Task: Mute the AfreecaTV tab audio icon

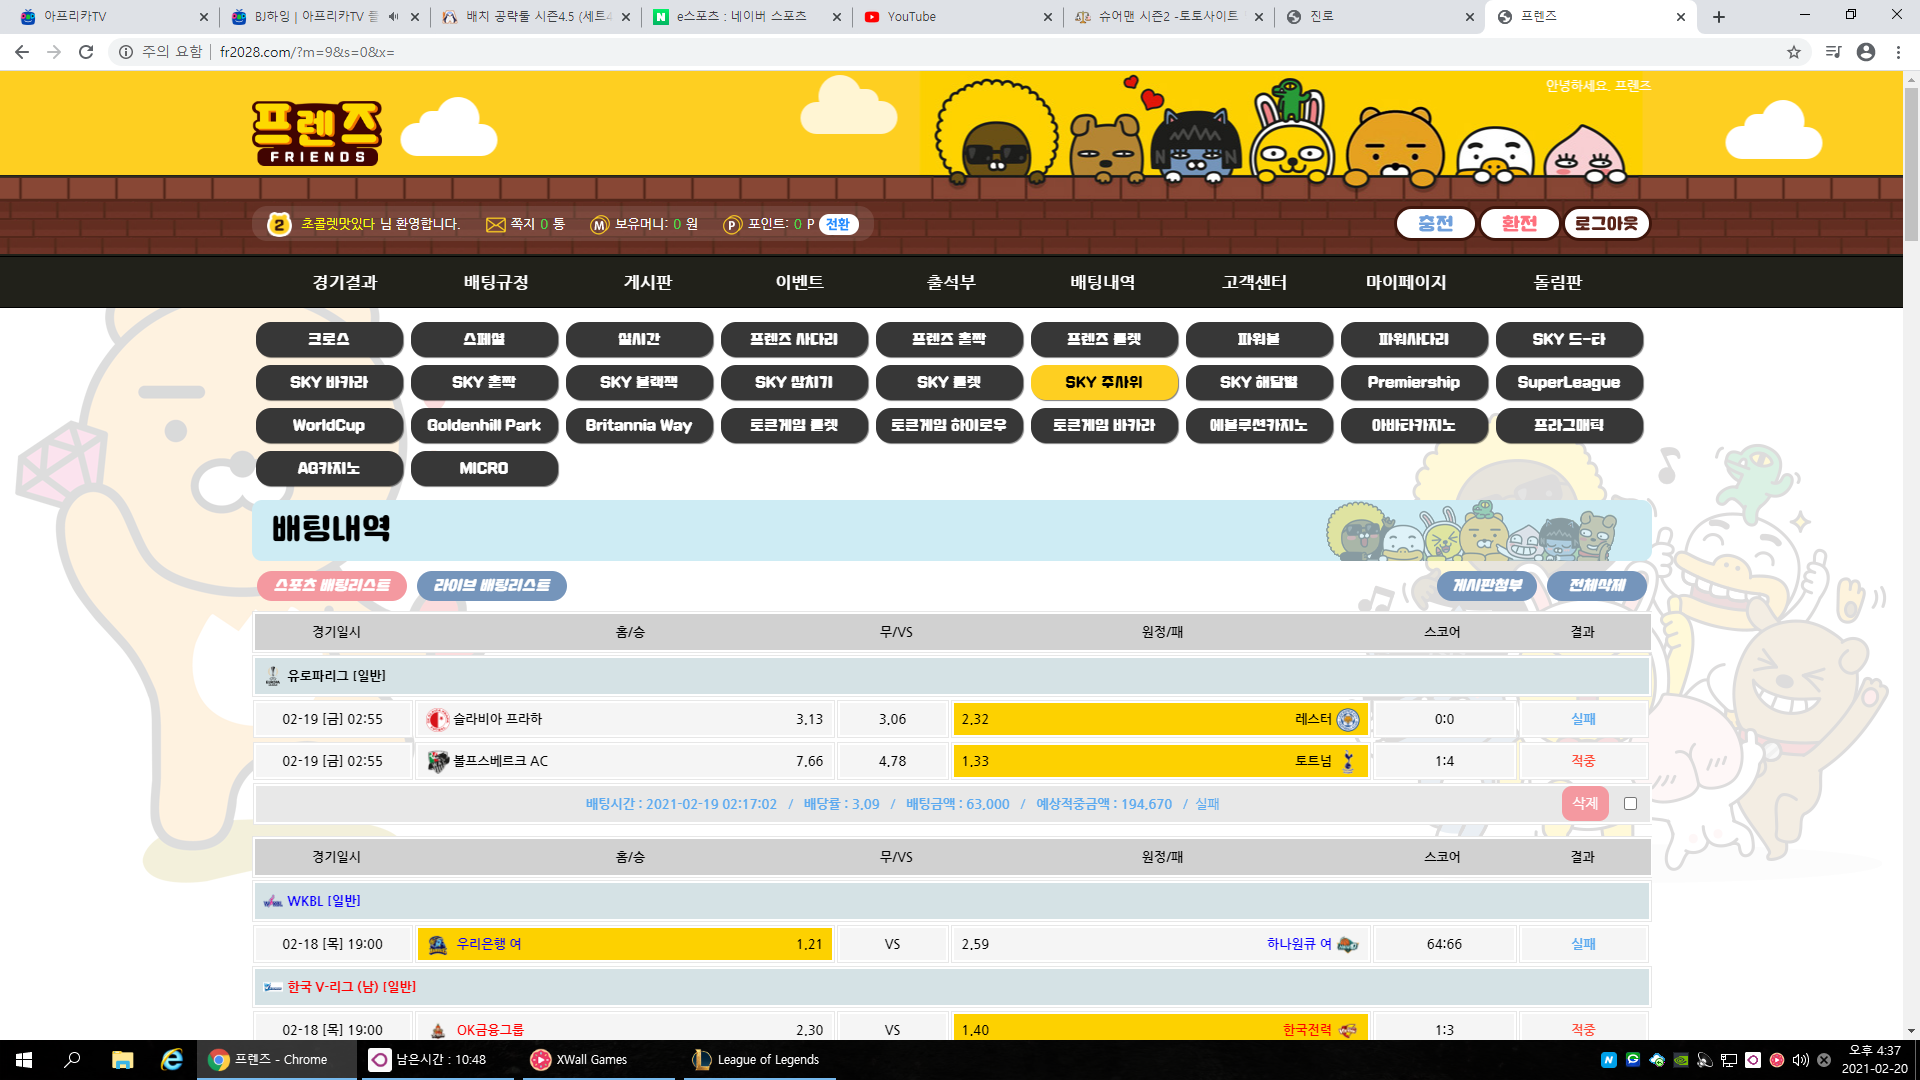Action: 393,17
